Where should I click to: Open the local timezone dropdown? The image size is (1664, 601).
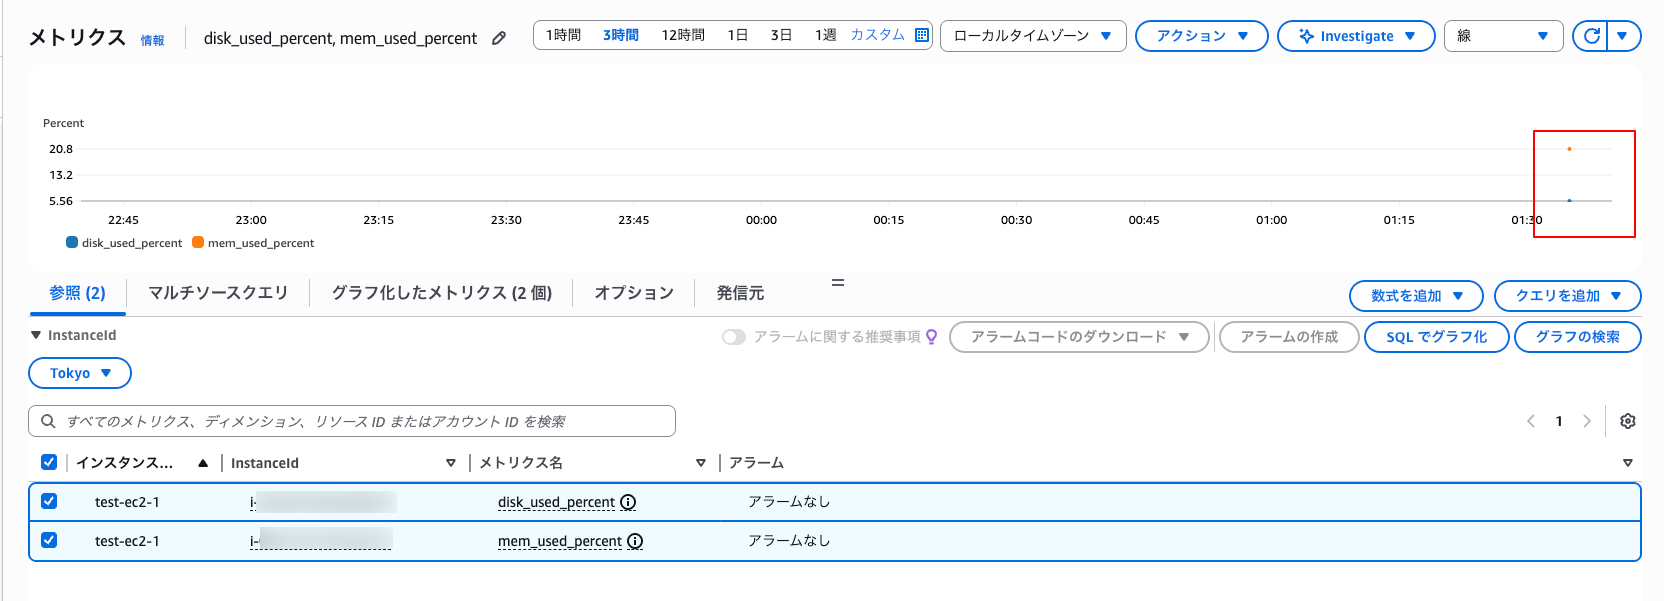pyautogui.click(x=1033, y=36)
